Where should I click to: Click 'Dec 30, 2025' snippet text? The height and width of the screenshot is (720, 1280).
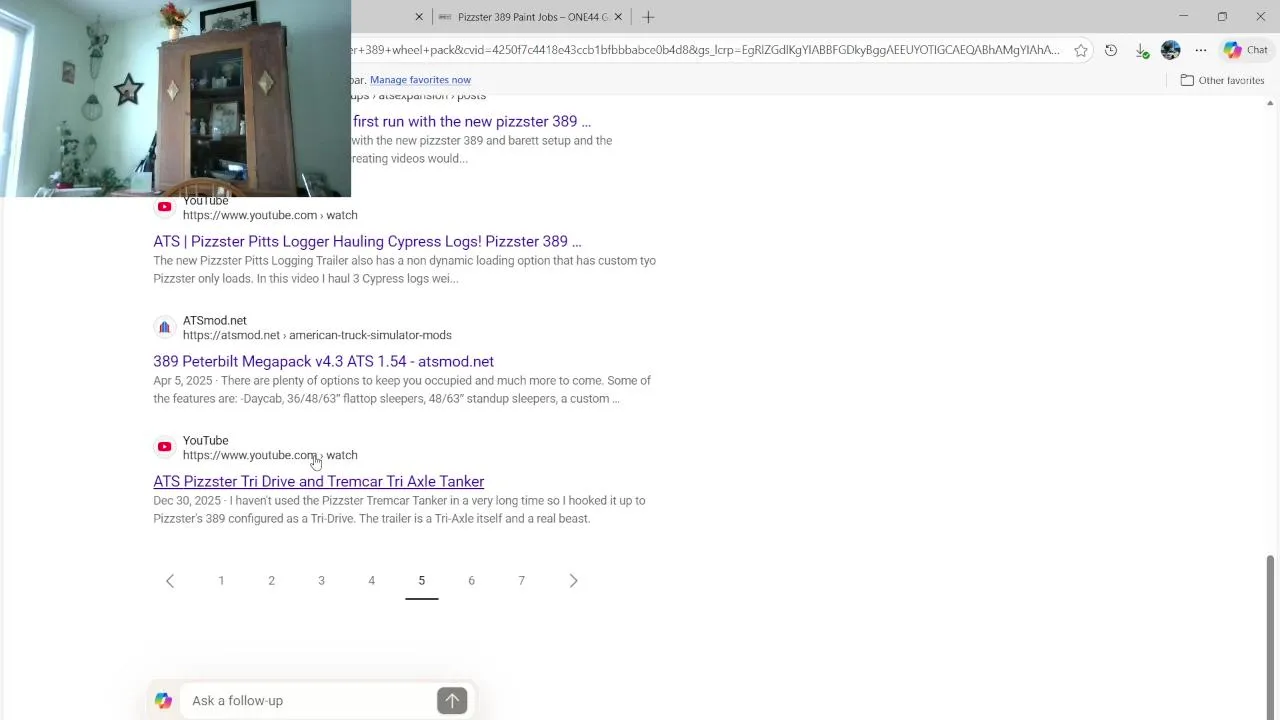(x=187, y=501)
